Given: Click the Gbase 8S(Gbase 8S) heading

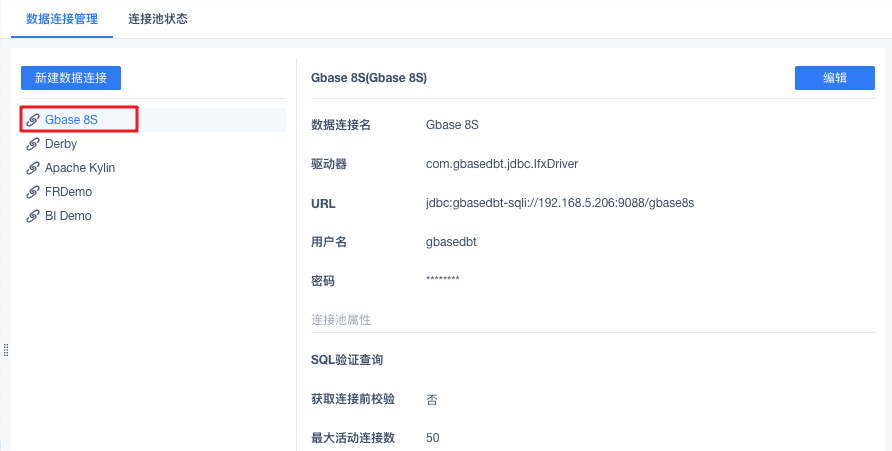Looking at the screenshot, I should (369, 78).
